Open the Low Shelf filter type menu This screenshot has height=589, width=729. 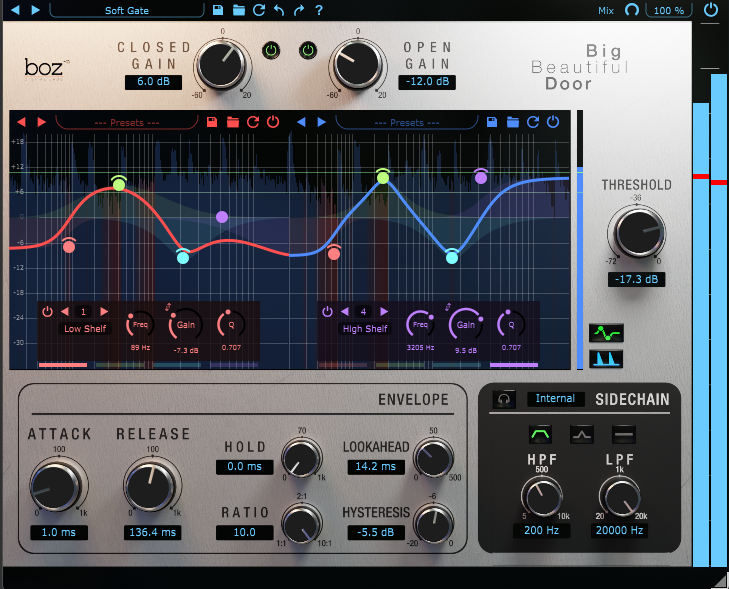[85, 329]
